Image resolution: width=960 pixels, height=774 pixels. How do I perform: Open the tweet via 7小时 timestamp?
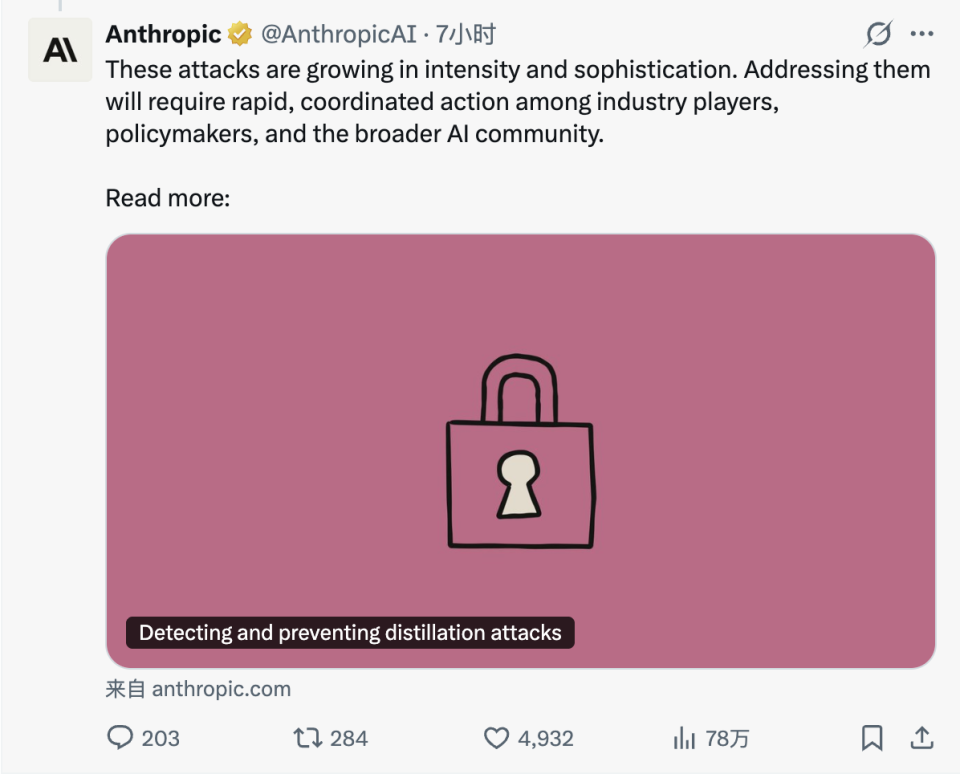465,35
